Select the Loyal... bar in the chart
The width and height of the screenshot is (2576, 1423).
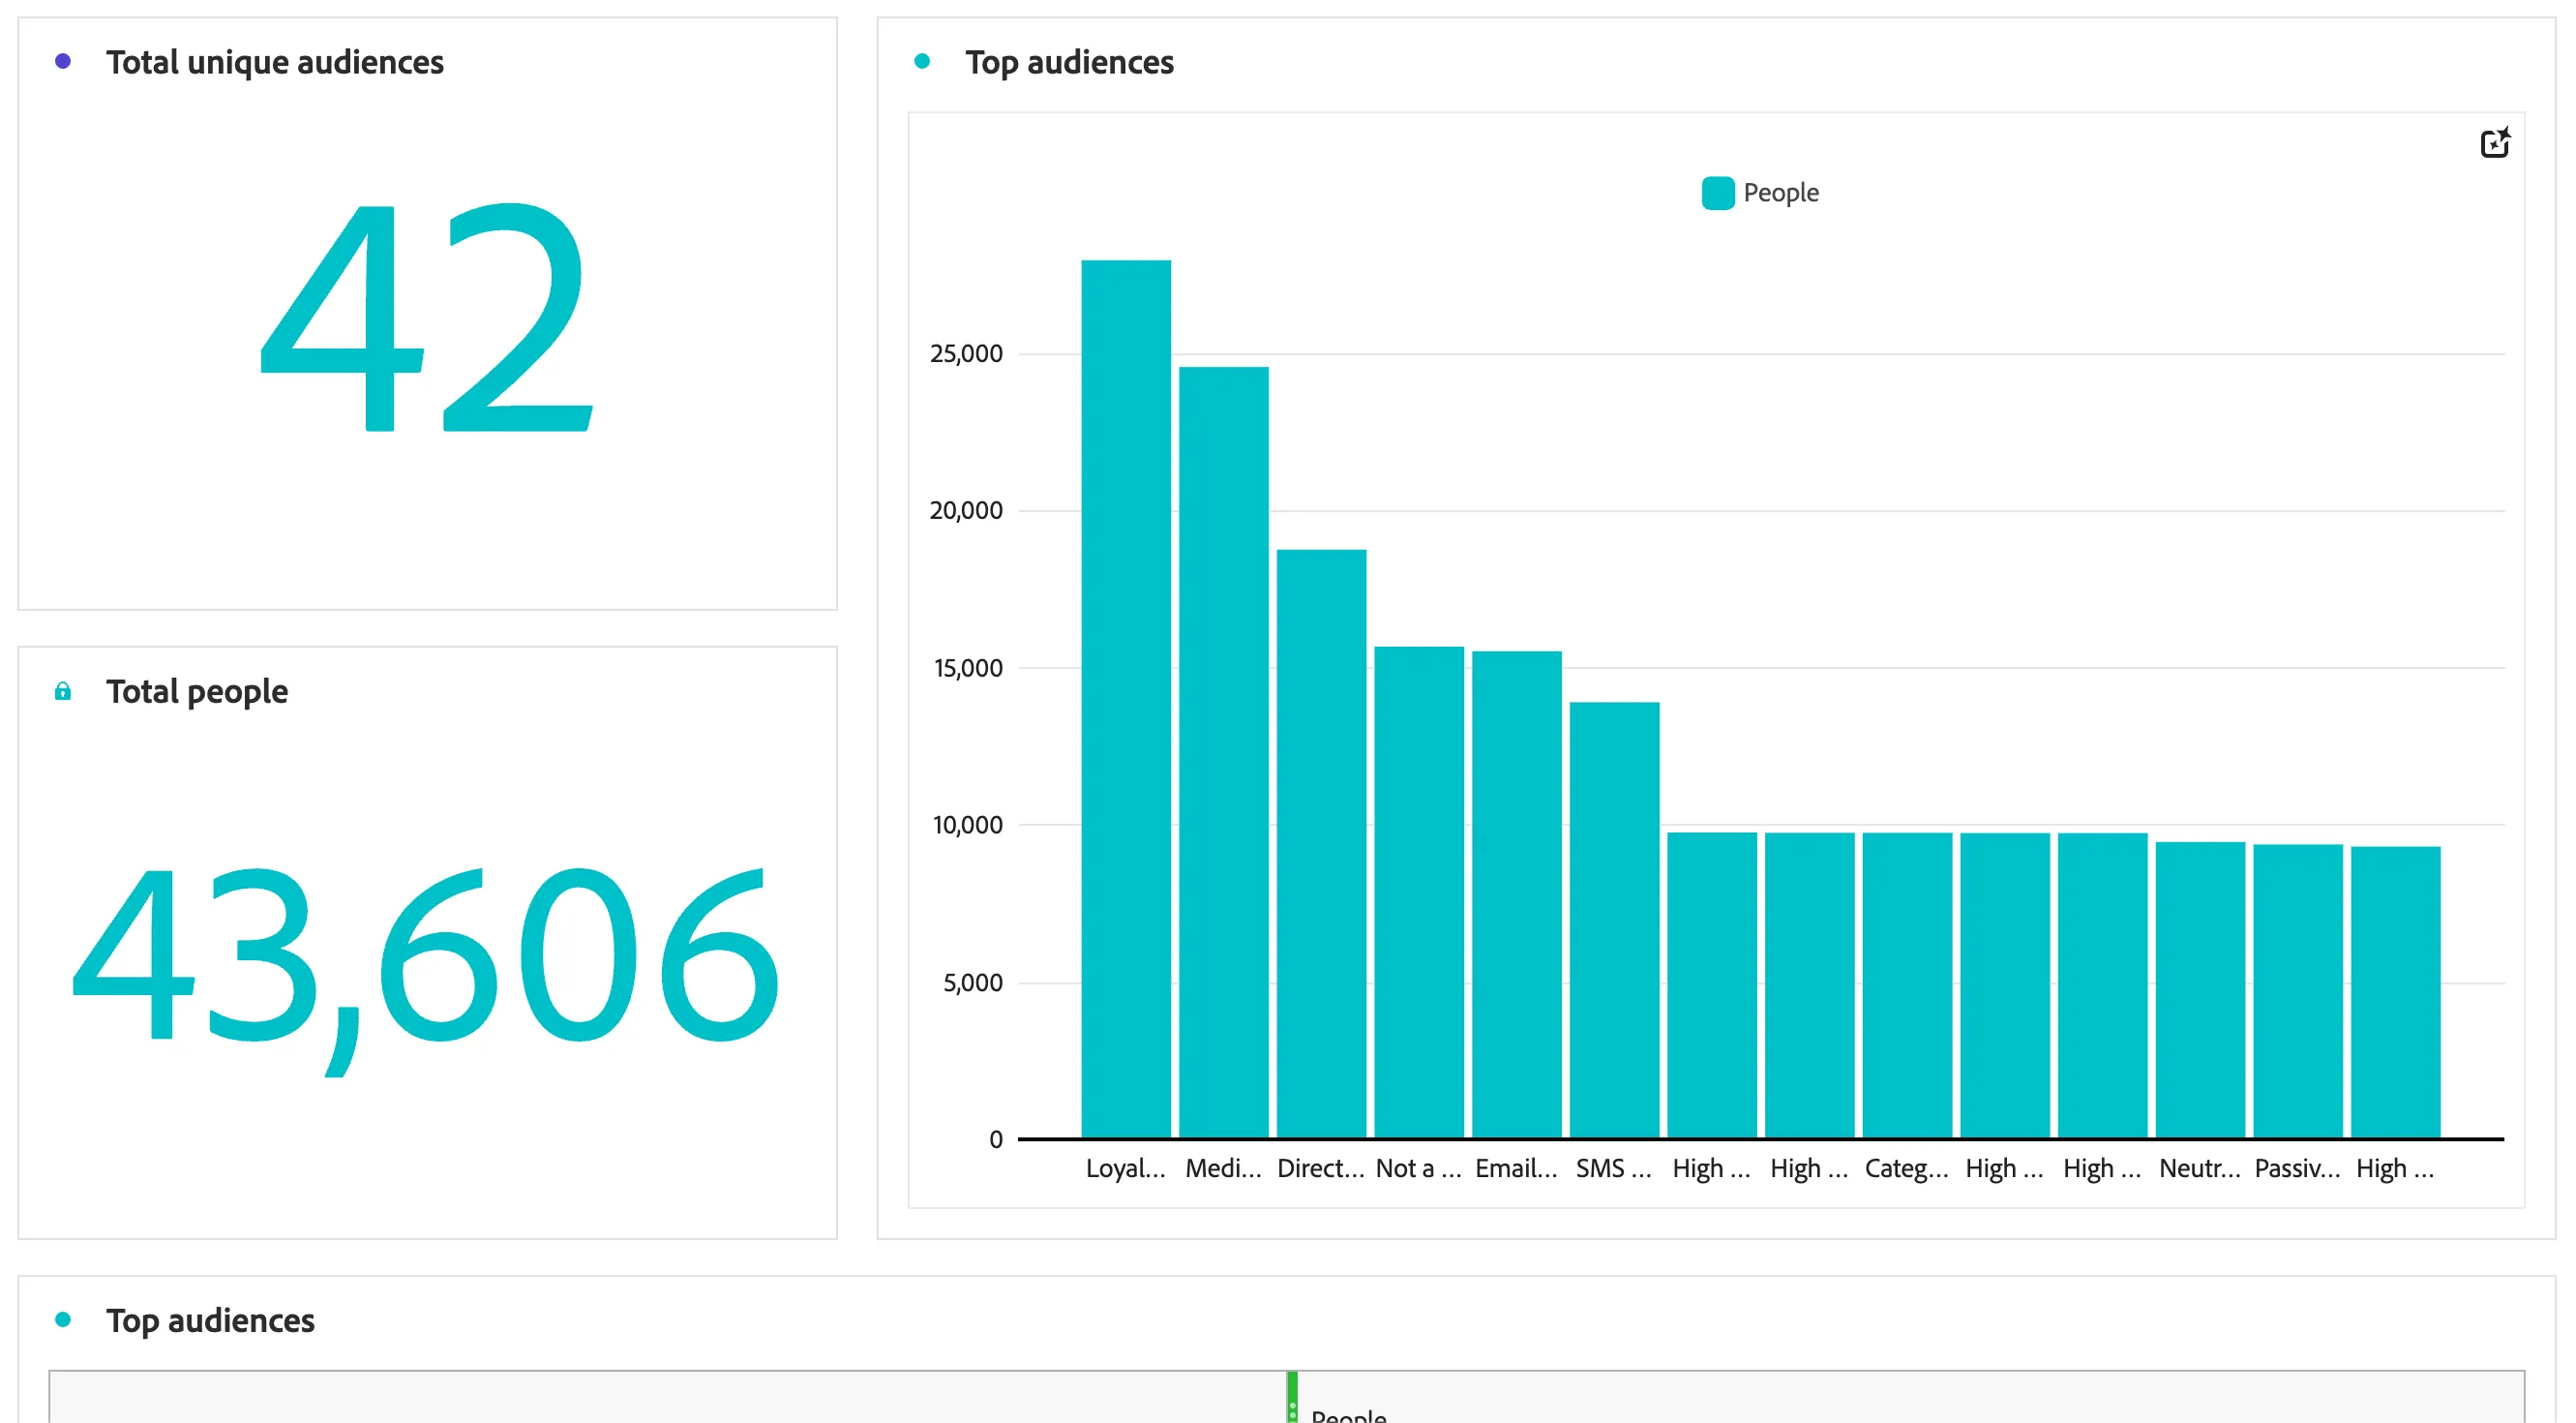click(1126, 699)
